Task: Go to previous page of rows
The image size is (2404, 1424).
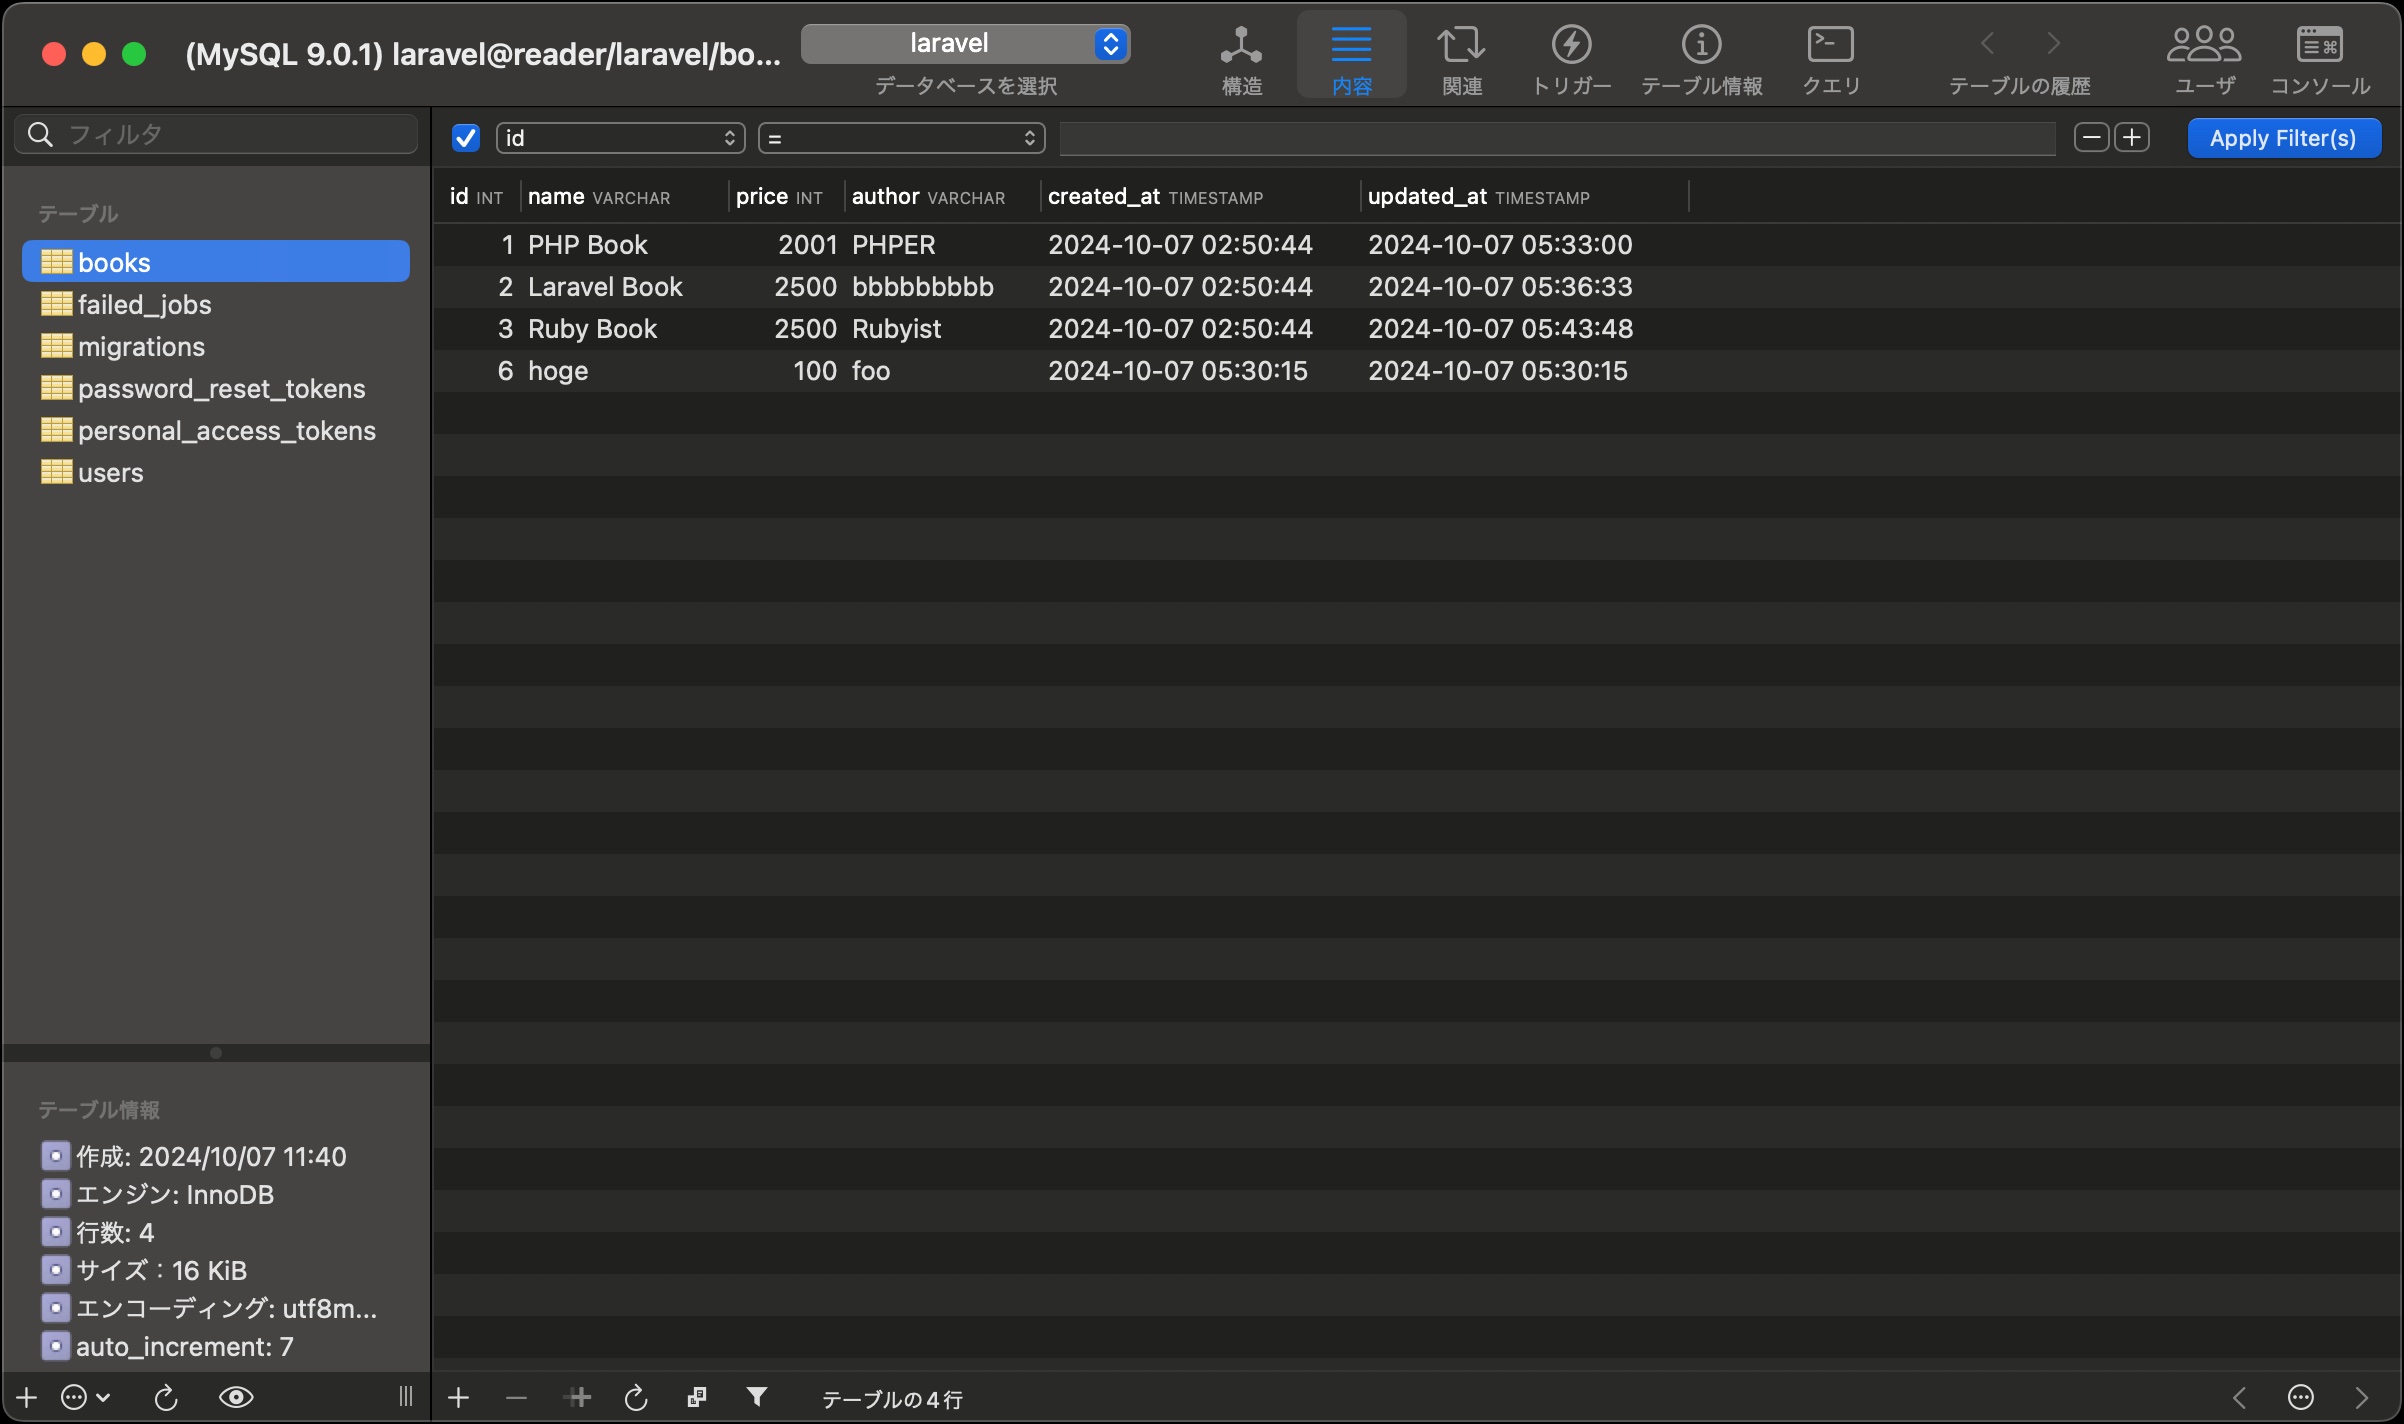Action: coord(2239,1397)
